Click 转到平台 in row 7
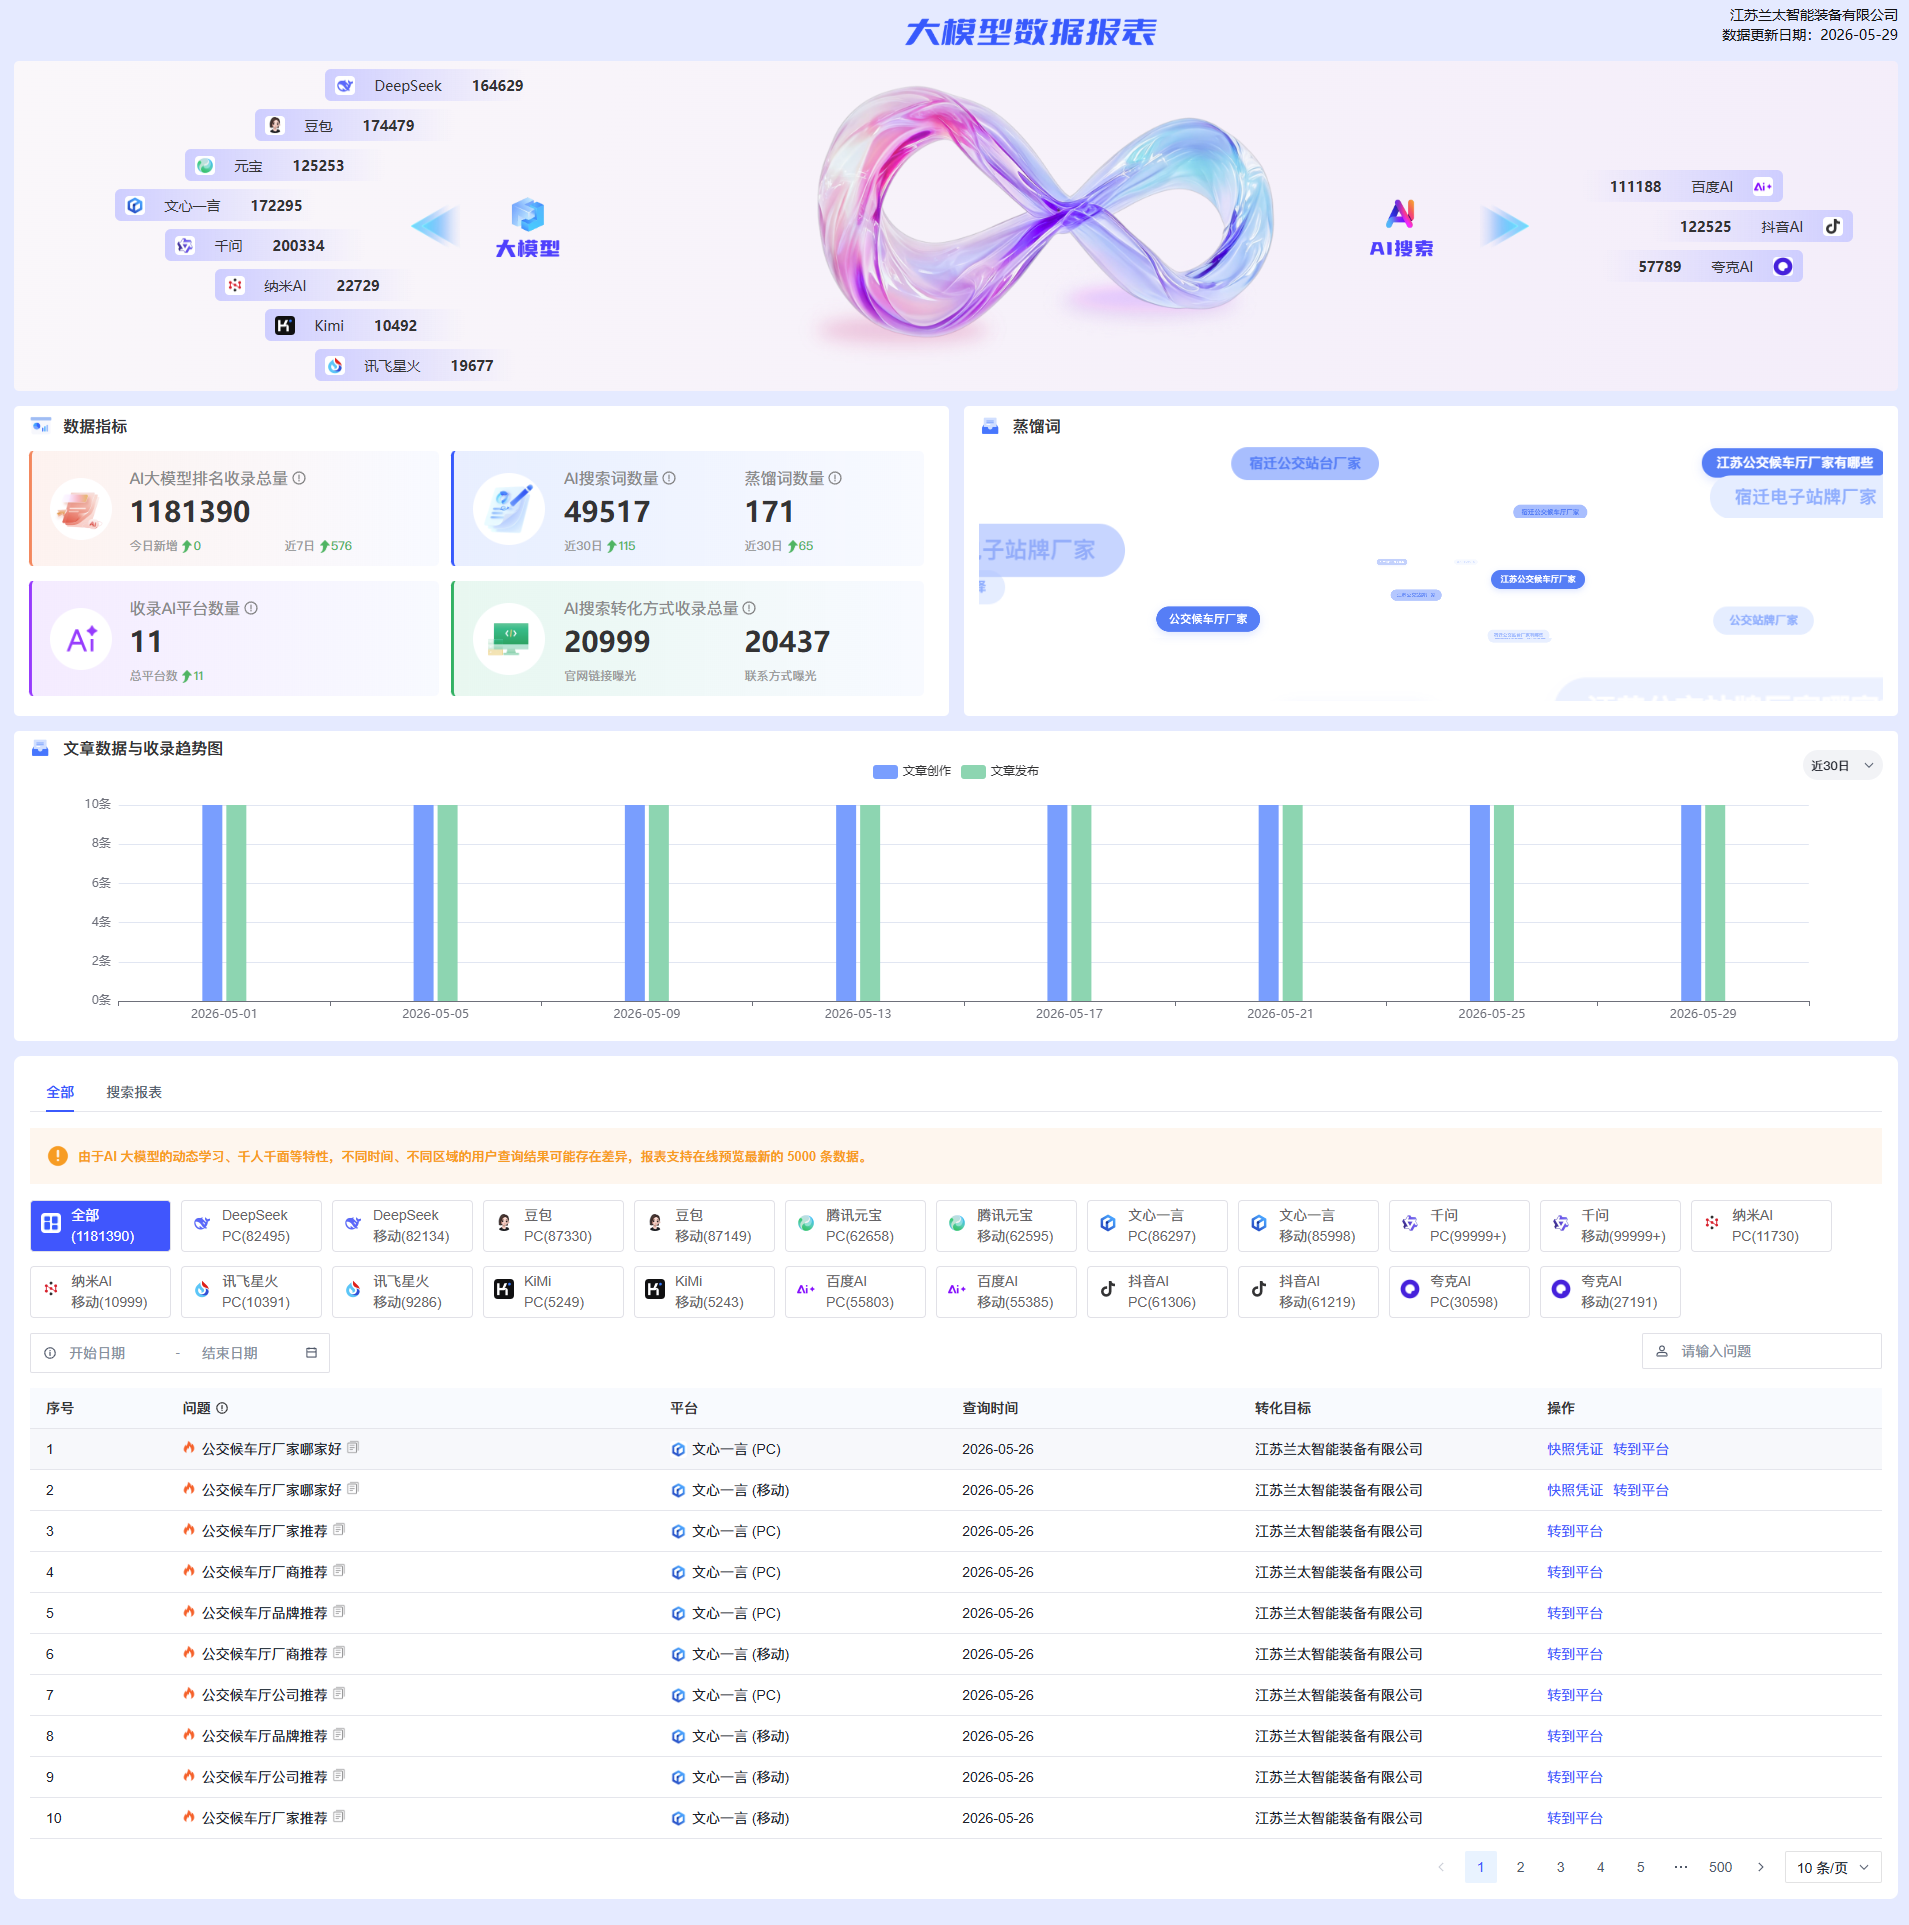1909x1925 pixels. point(1575,1695)
